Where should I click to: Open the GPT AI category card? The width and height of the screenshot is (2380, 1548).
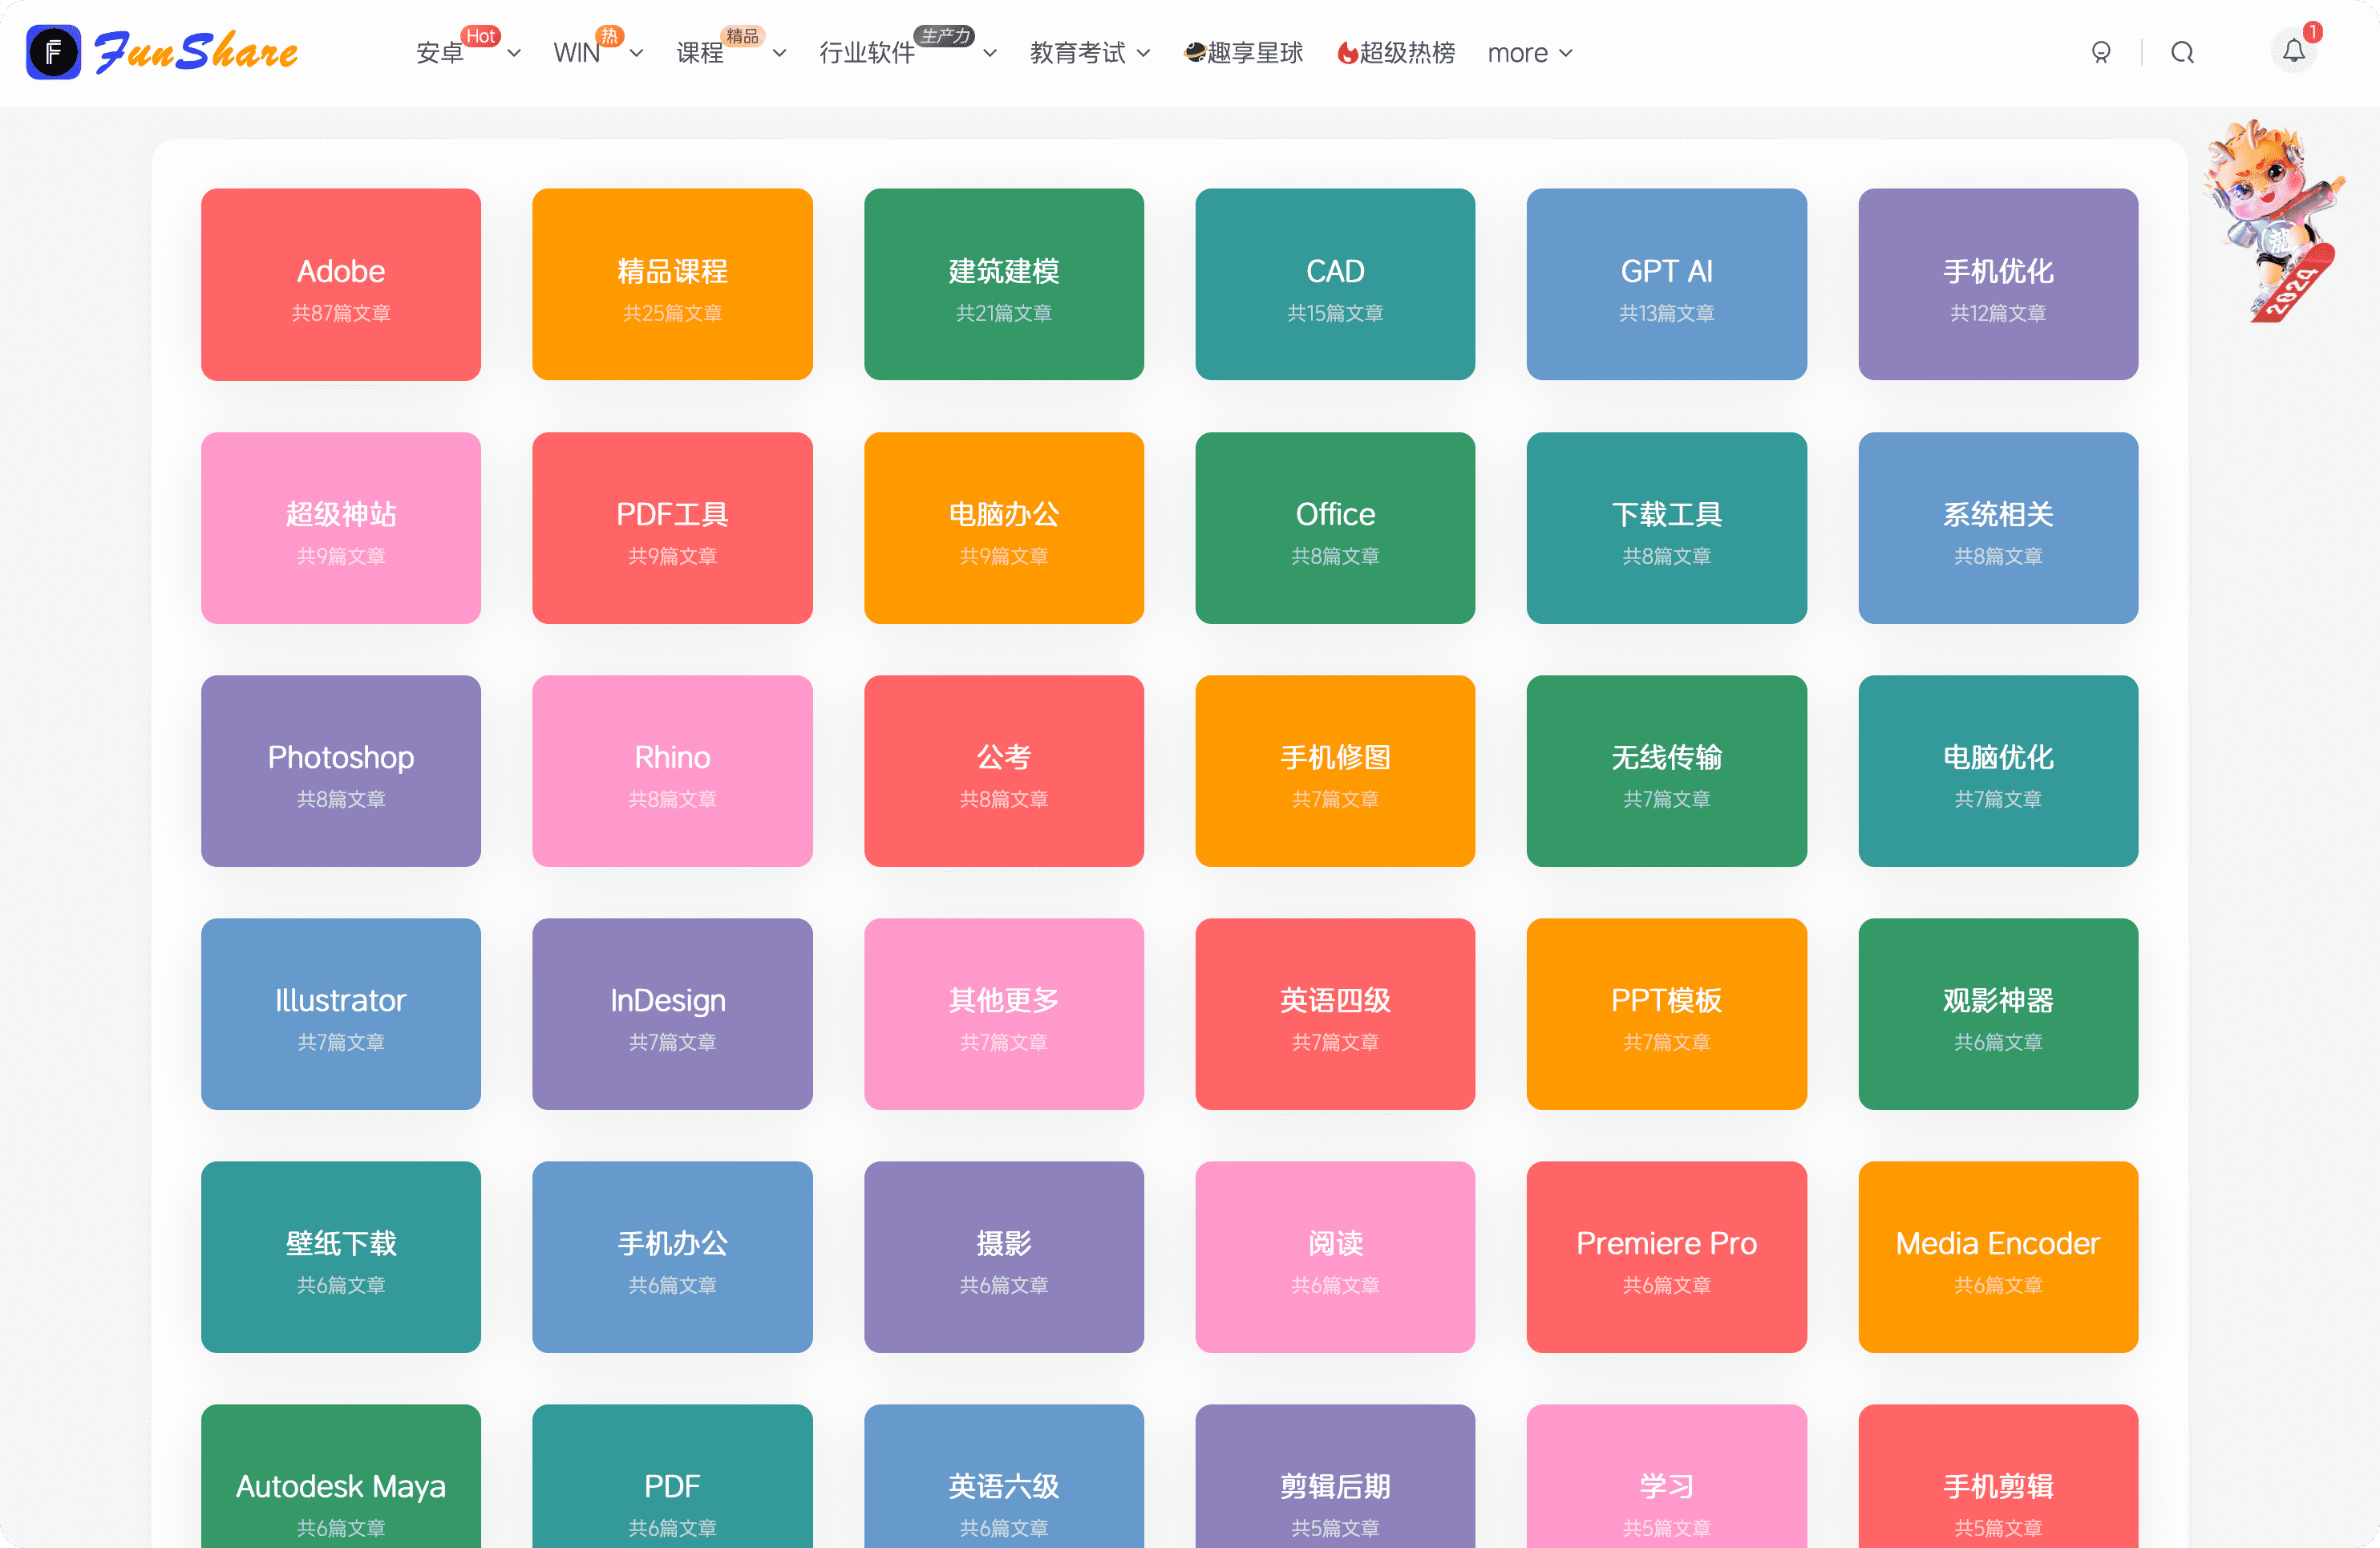[1666, 284]
